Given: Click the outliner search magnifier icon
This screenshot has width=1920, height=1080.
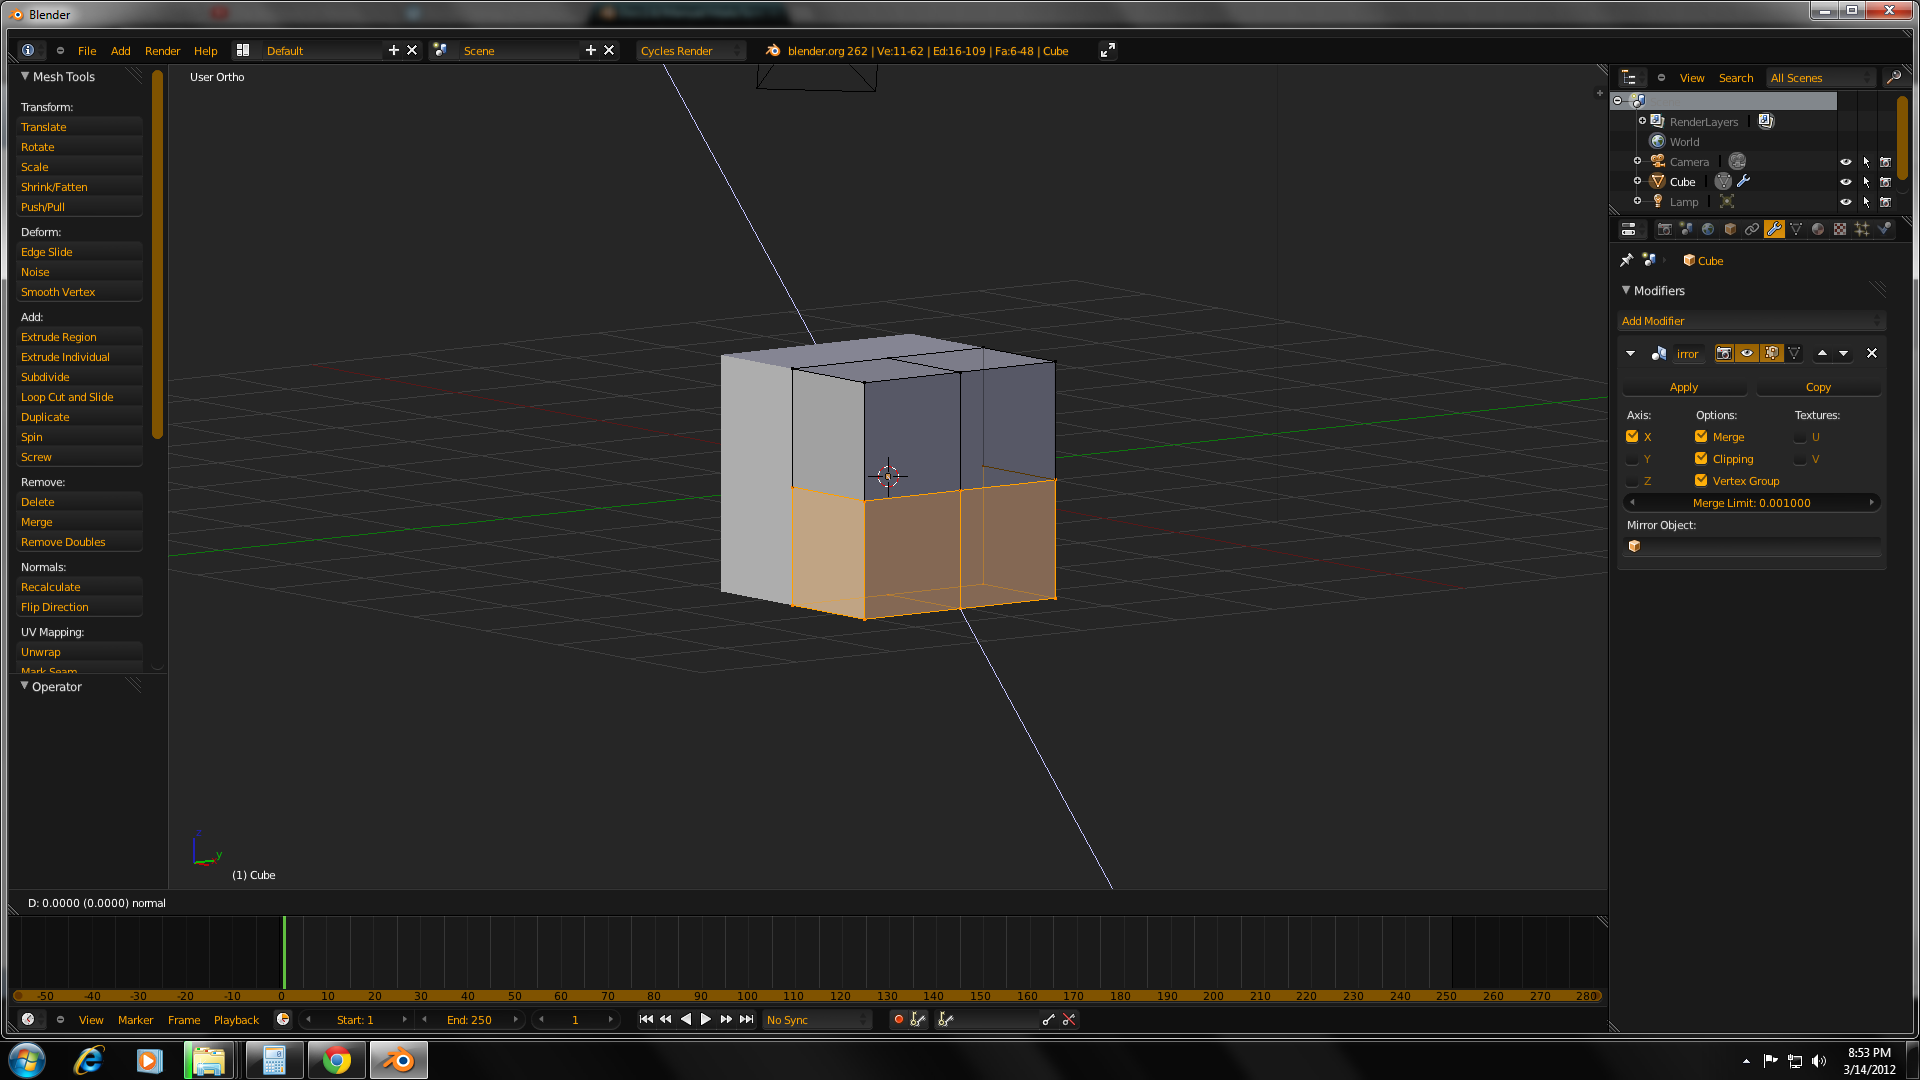Looking at the screenshot, I should pyautogui.click(x=1893, y=78).
